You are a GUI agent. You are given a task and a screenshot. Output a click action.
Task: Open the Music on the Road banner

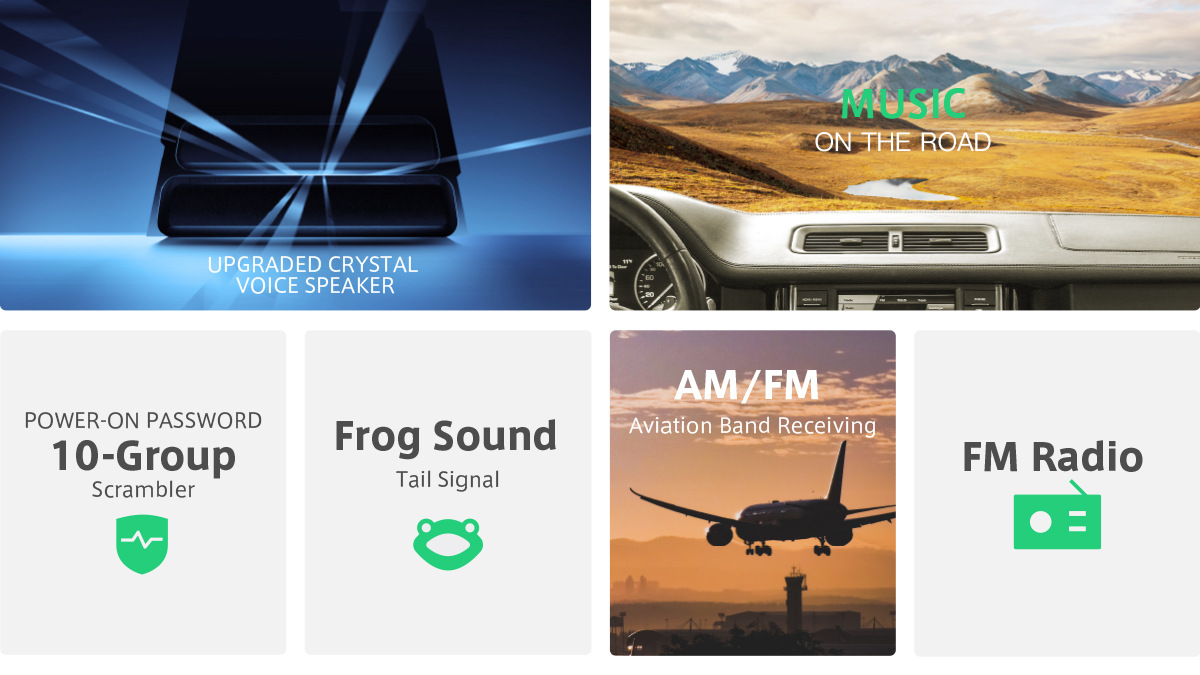click(905, 155)
